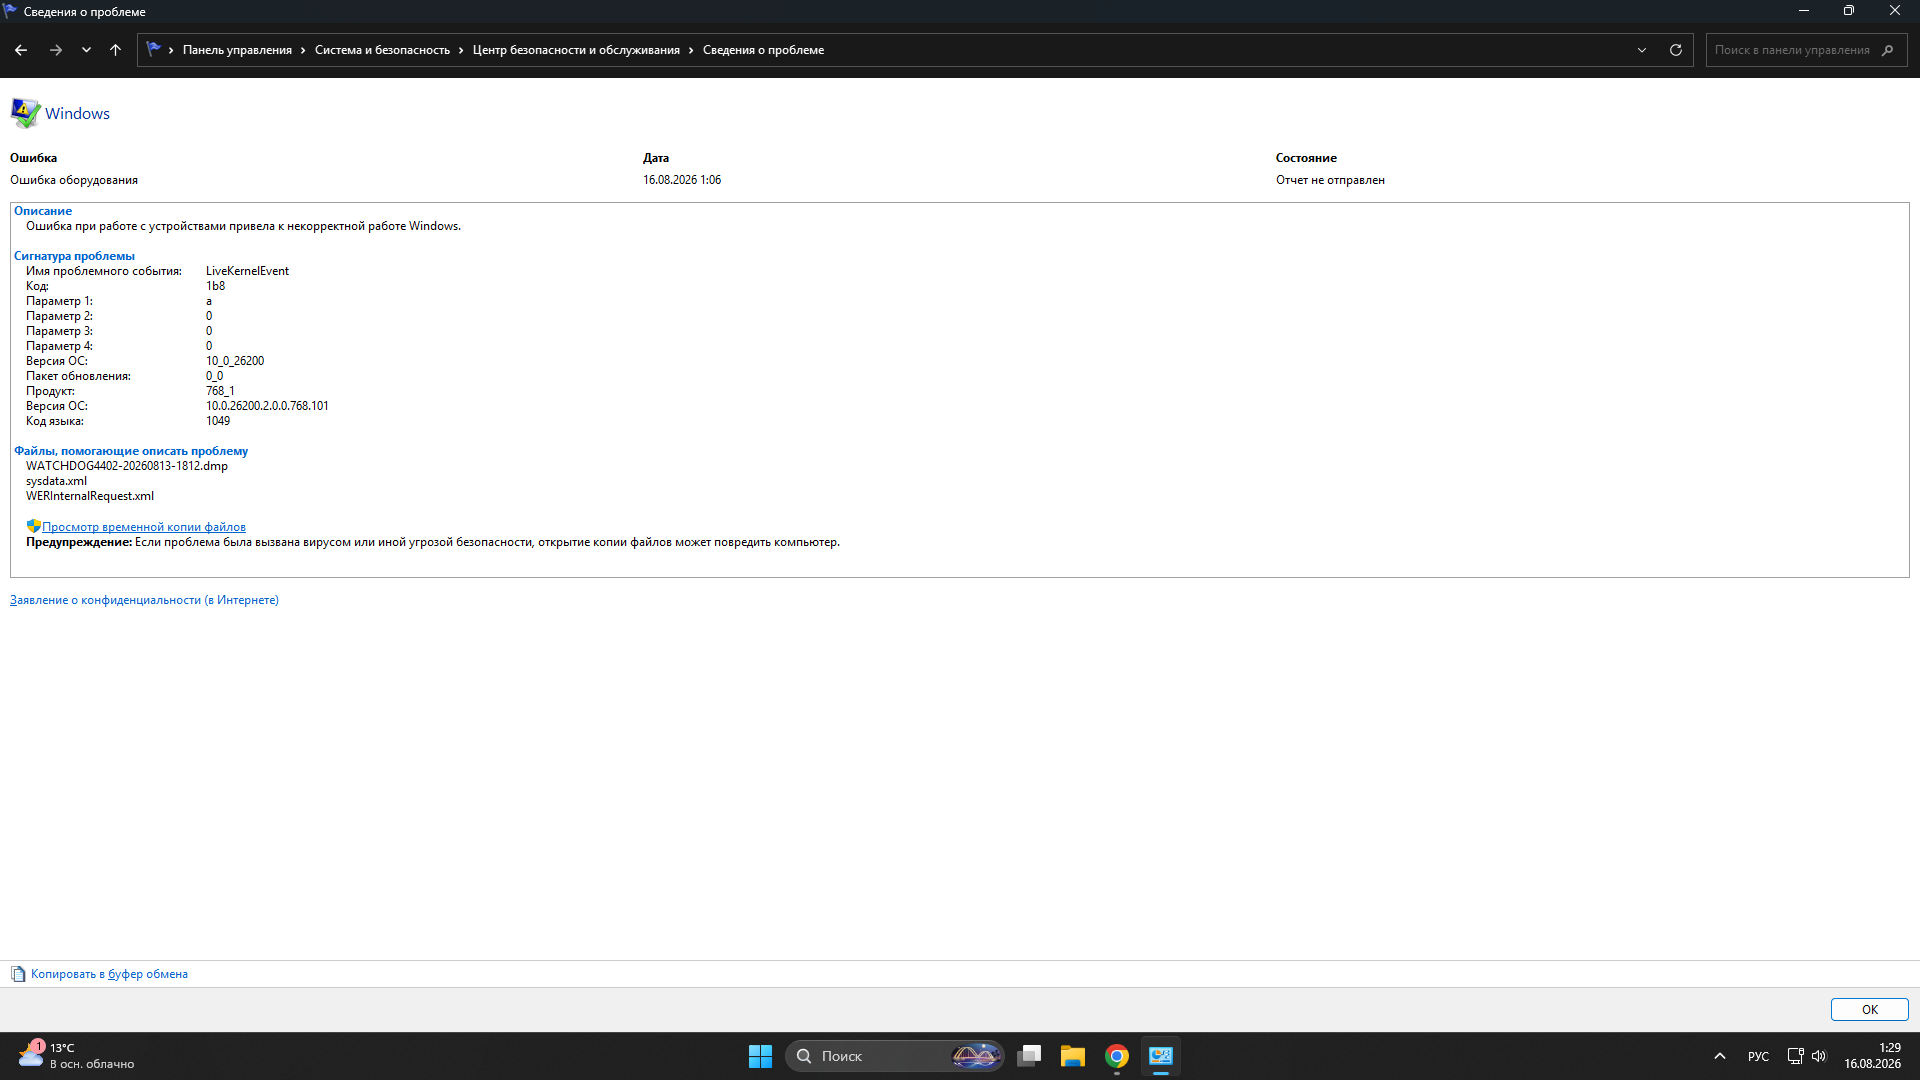Open Заявление о конфиденциальности link
The image size is (1920, 1080).
point(144,600)
